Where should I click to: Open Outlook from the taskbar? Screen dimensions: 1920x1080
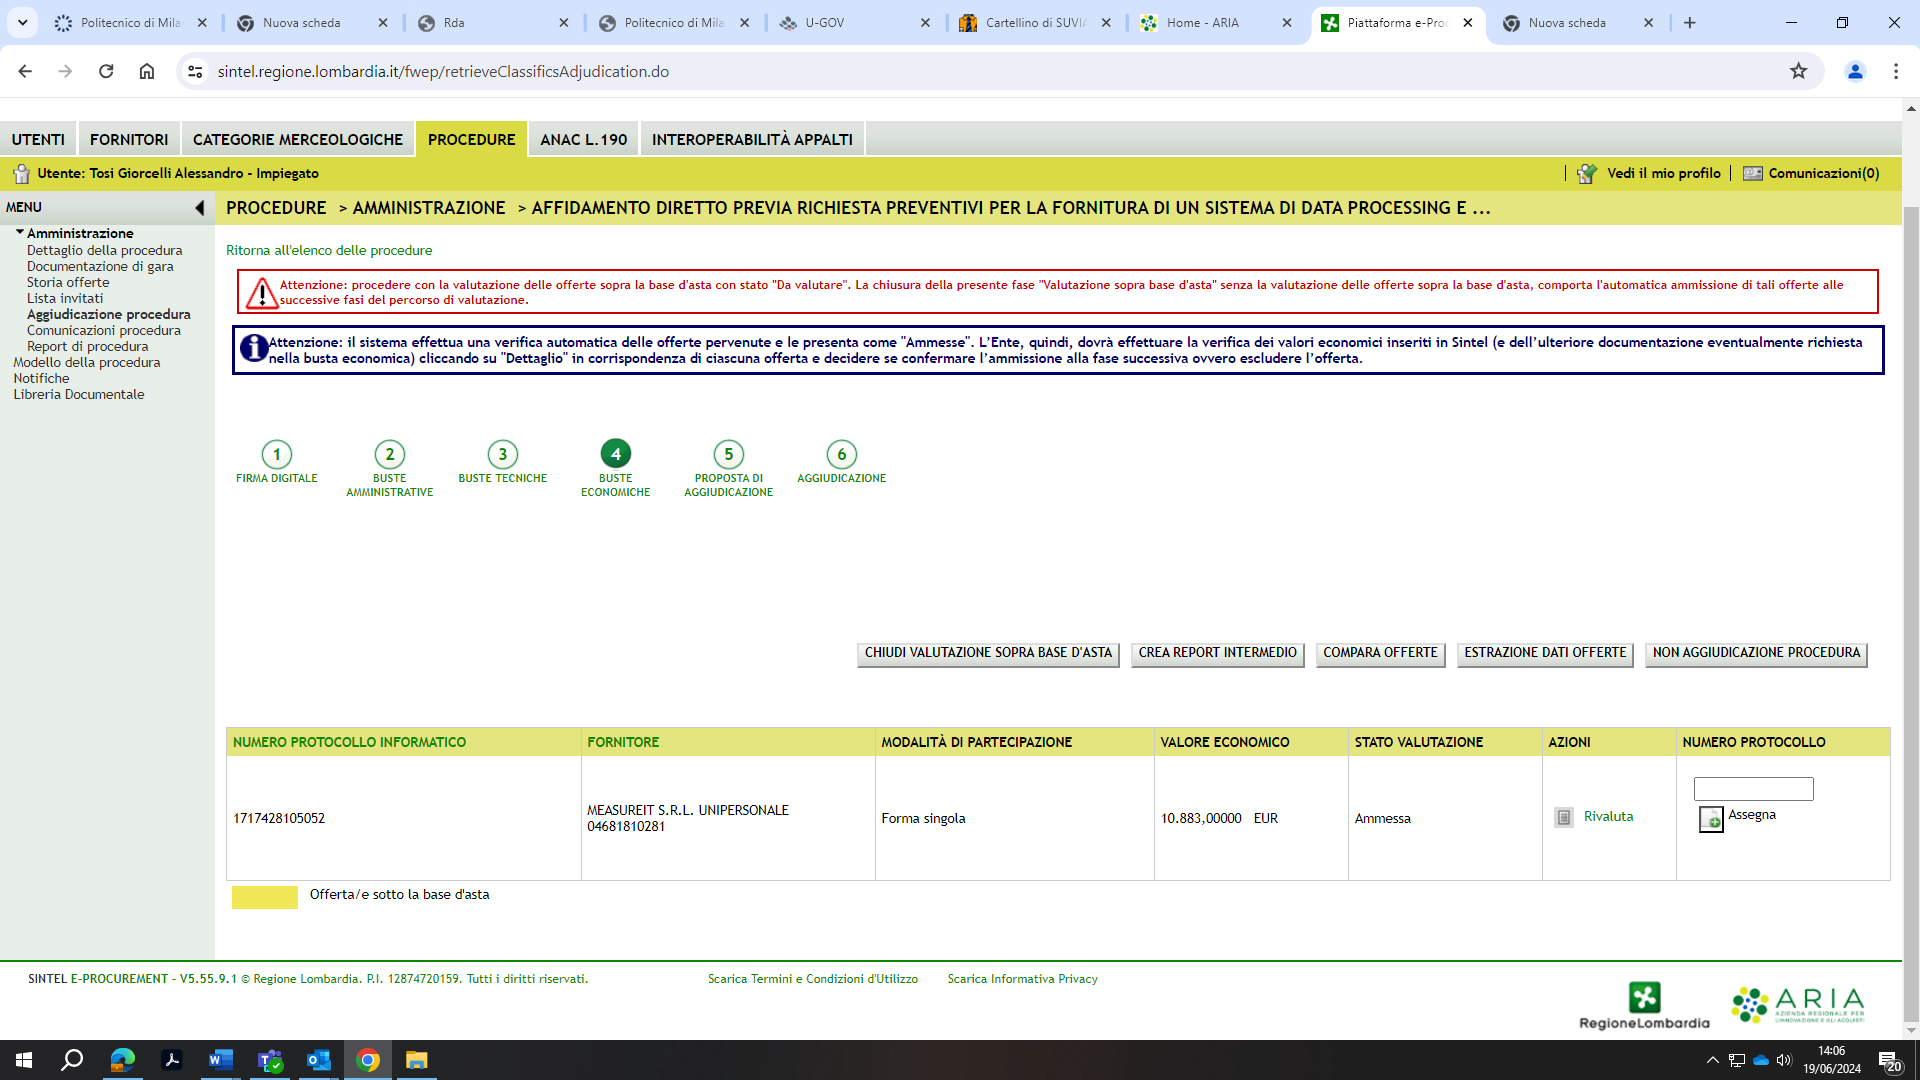tap(318, 1060)
